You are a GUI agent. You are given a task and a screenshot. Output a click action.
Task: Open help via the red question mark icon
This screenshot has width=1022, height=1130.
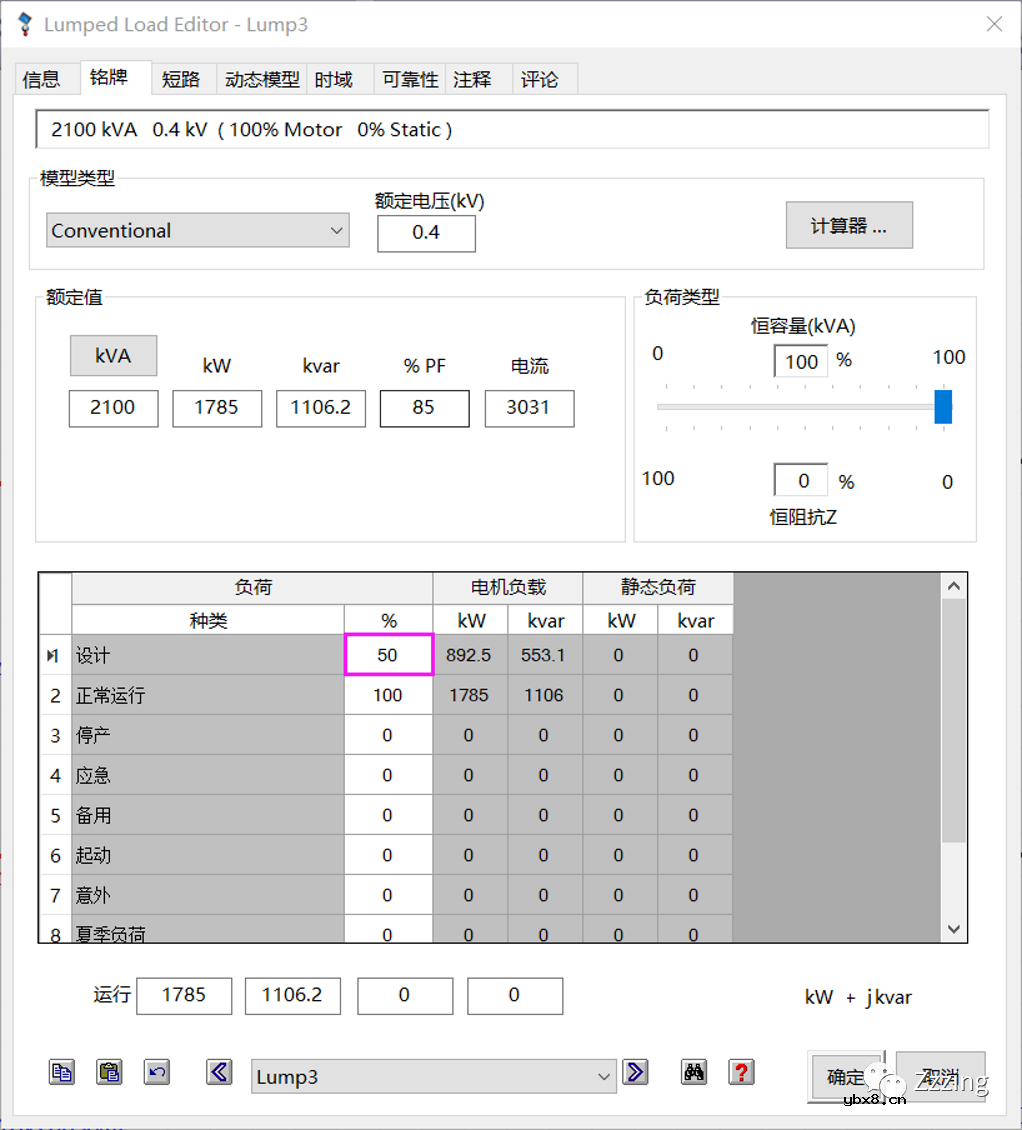pos(739,1072)
